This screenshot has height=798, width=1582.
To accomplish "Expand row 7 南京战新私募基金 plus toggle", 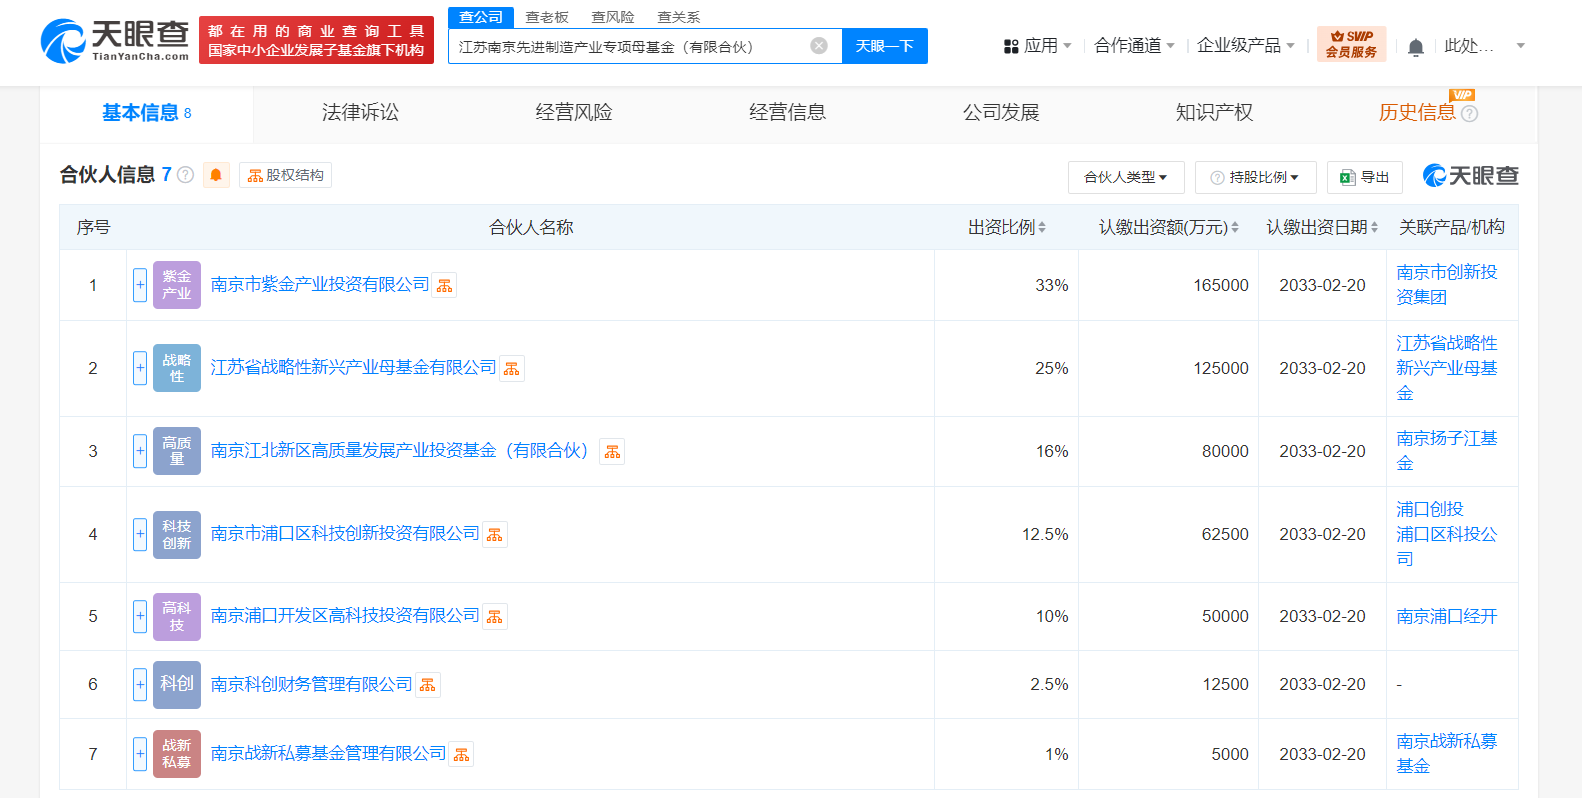I will point(140,753).
